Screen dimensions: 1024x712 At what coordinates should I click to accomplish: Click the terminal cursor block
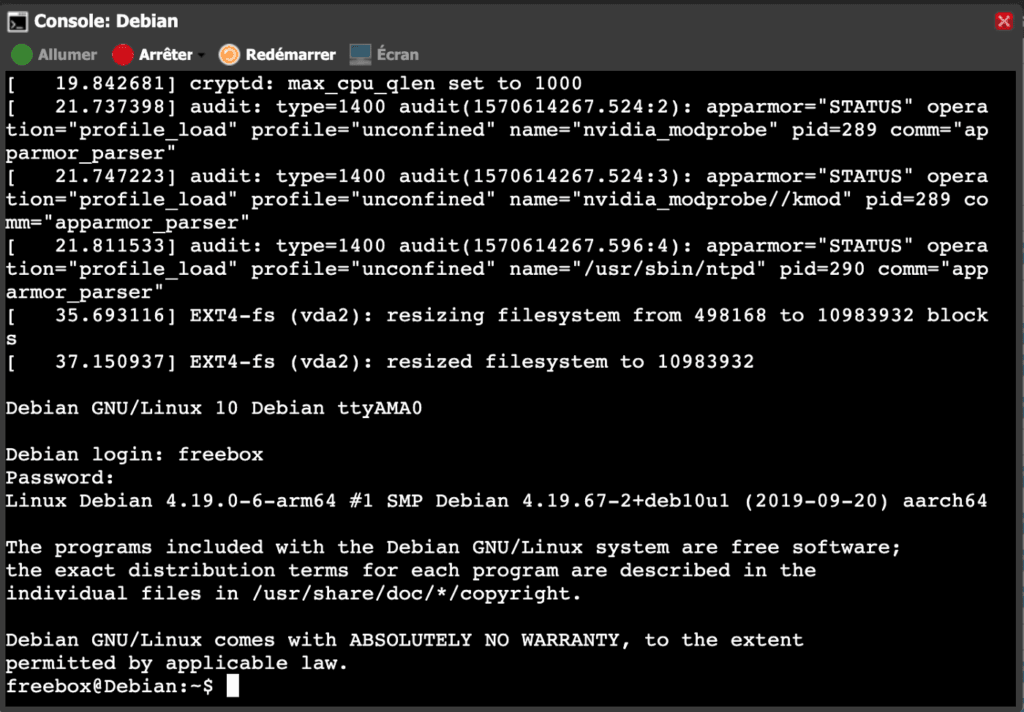[x=232, y=686]
